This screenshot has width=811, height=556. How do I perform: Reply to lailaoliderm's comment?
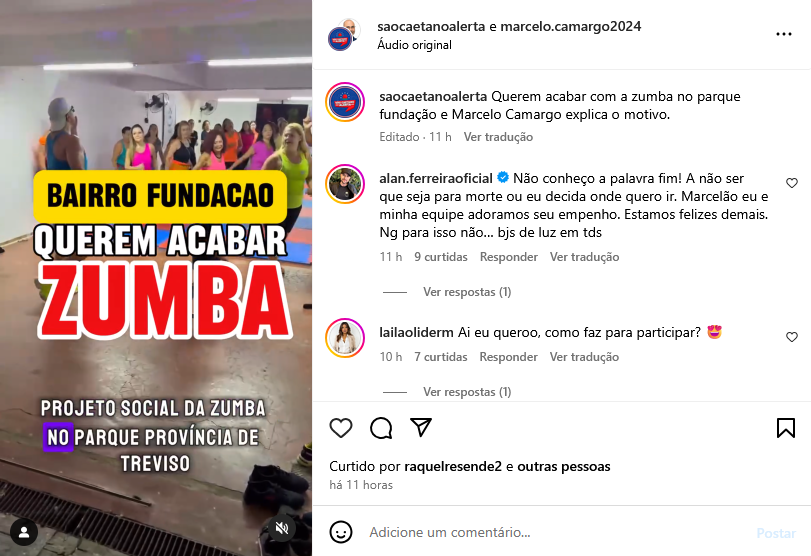coord(508,357)
